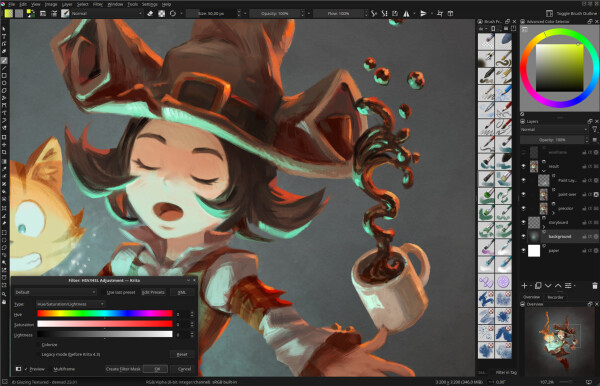Duplicate the layer using the copy icon
The image size is (600, 386).
point(538,286)
